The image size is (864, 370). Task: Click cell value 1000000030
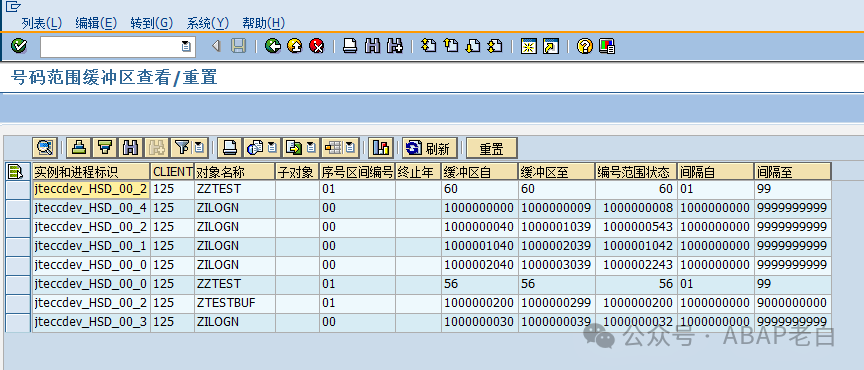[479, 322]
